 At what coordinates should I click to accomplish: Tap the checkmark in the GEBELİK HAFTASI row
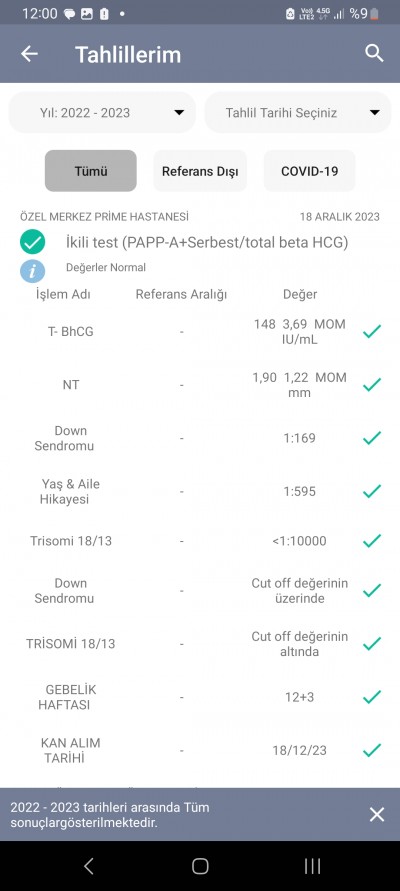click(372, 697)
